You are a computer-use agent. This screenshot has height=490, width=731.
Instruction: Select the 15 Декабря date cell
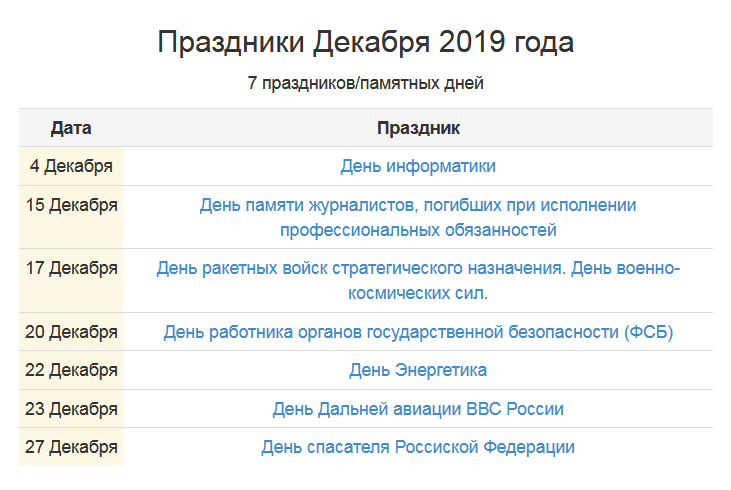pos(71,206)
